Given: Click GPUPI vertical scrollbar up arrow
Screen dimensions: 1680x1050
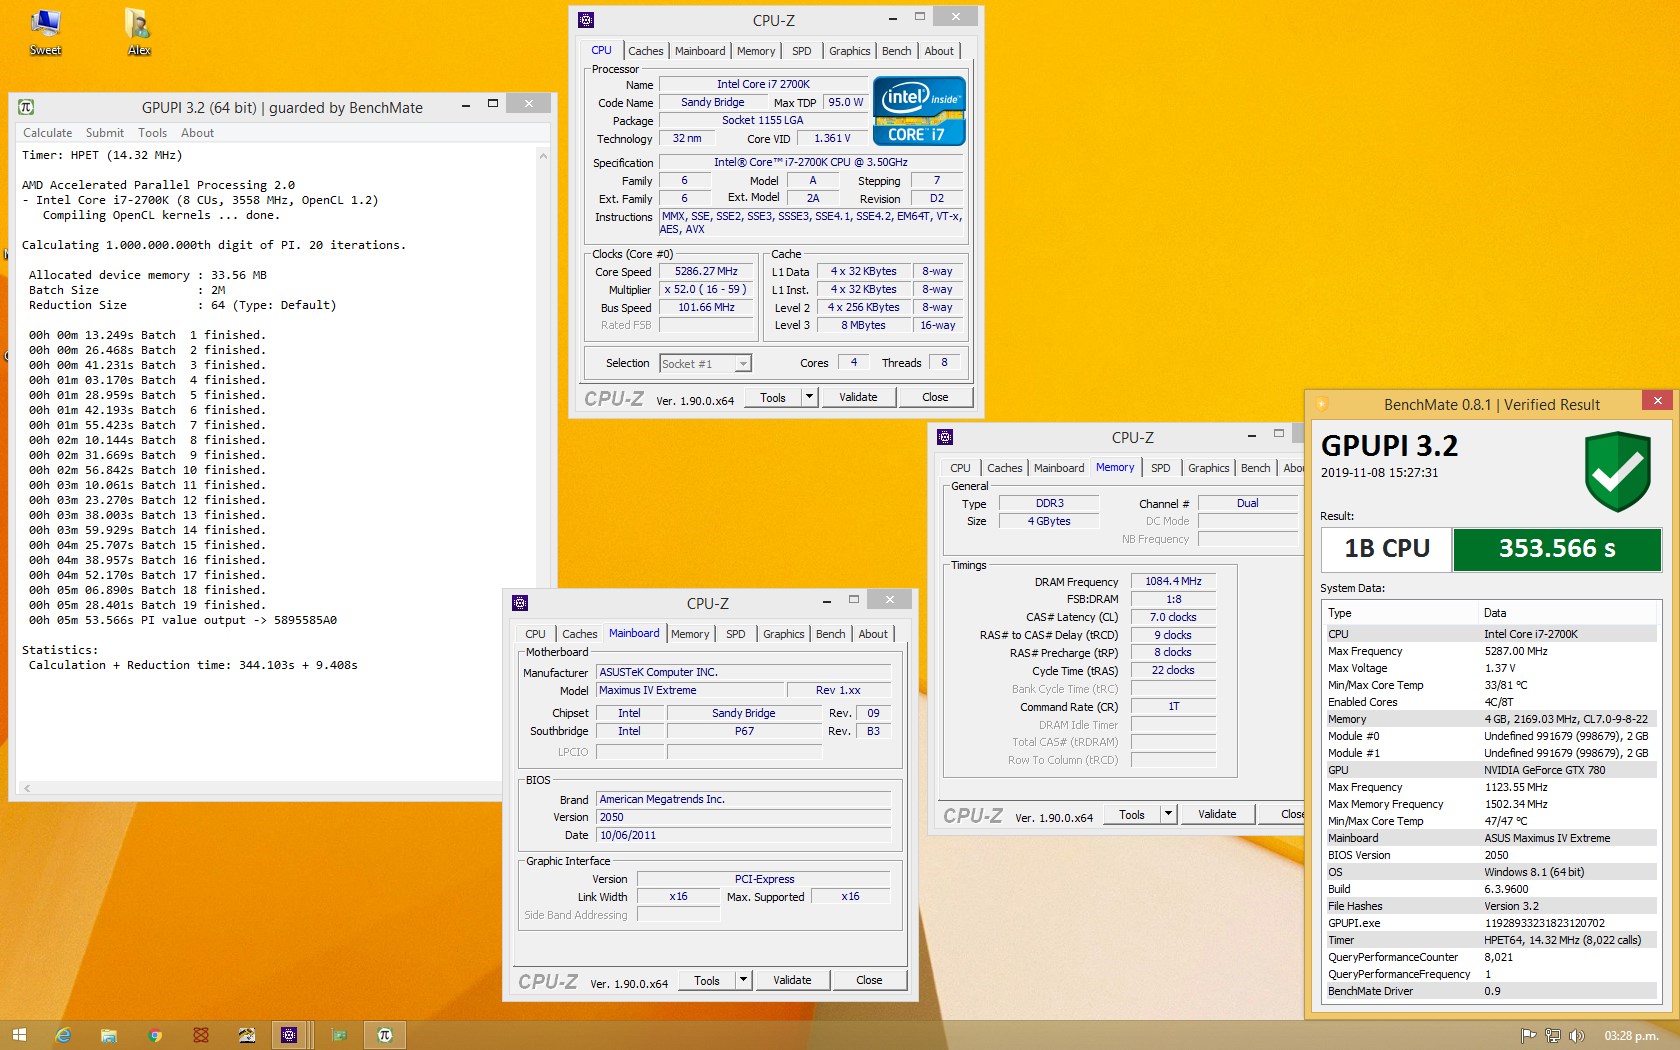Looking at the screenshot, I should 543,155.
